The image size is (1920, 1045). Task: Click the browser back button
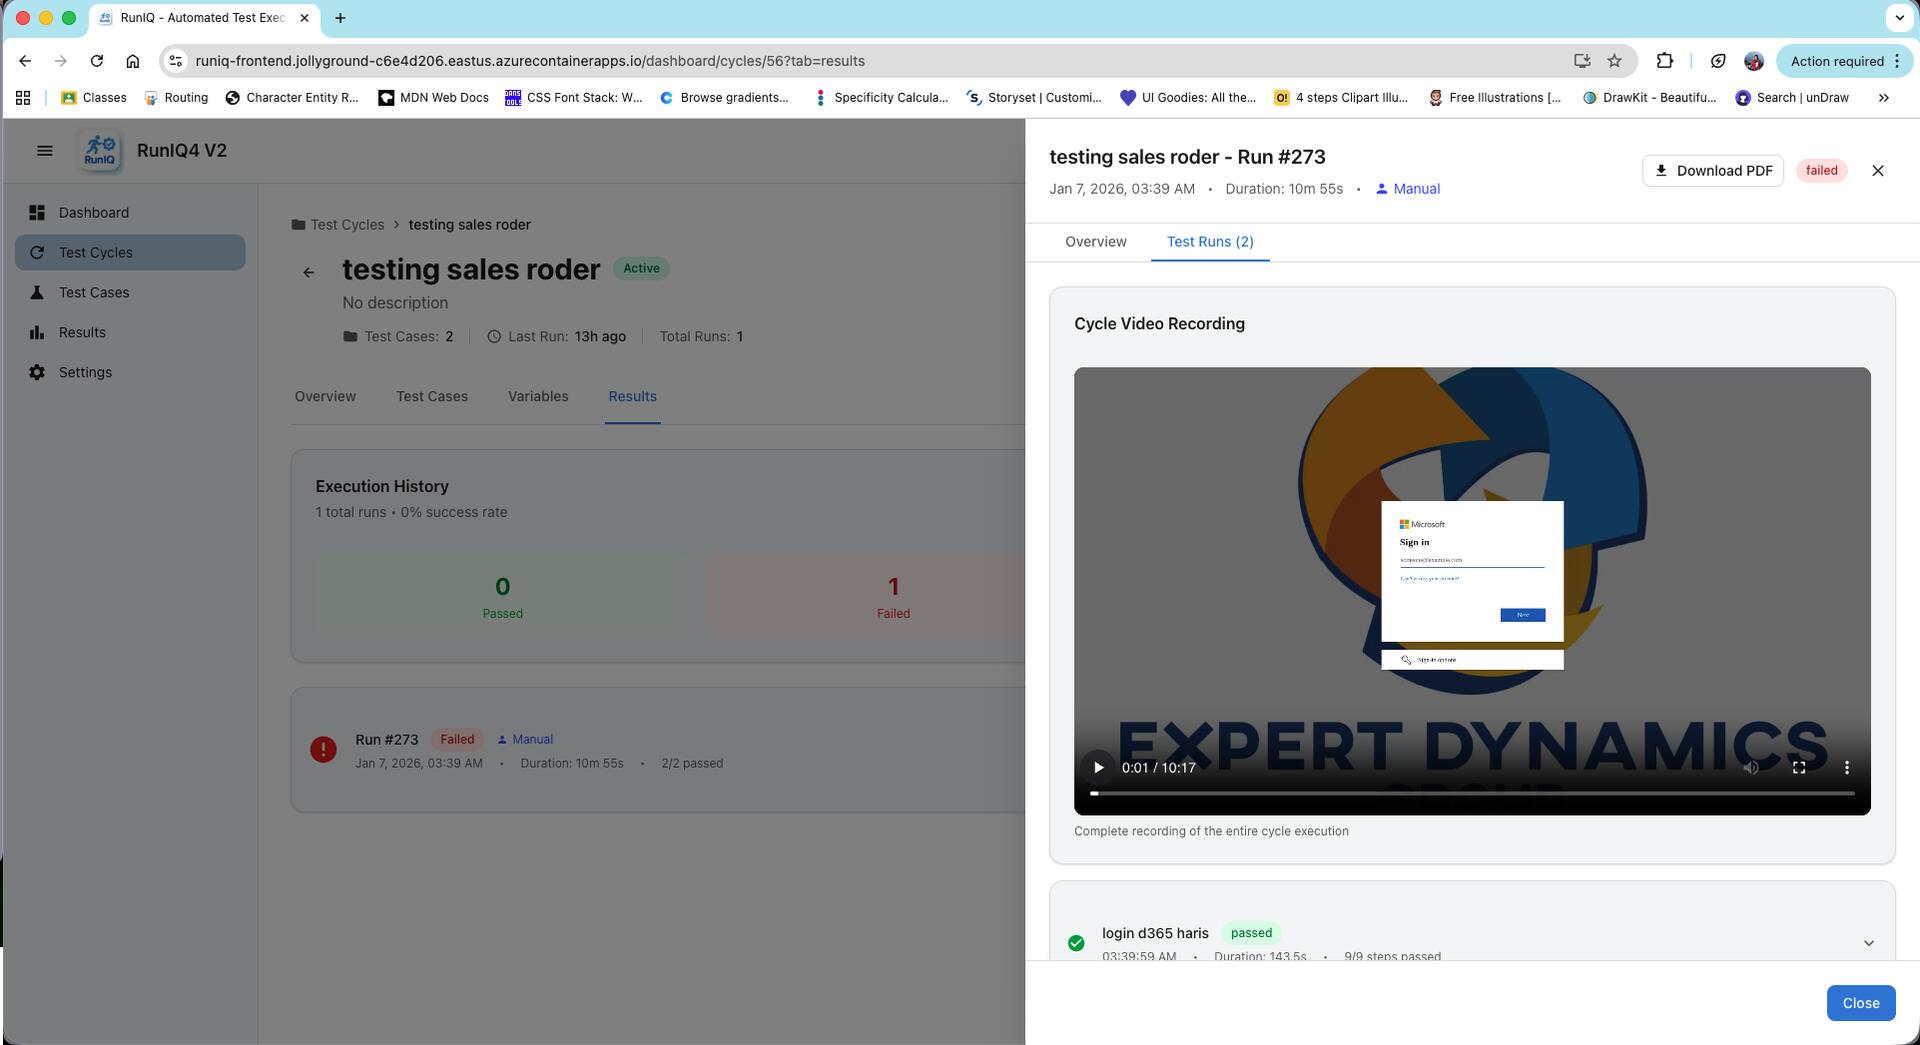click(x=25, y=61)
